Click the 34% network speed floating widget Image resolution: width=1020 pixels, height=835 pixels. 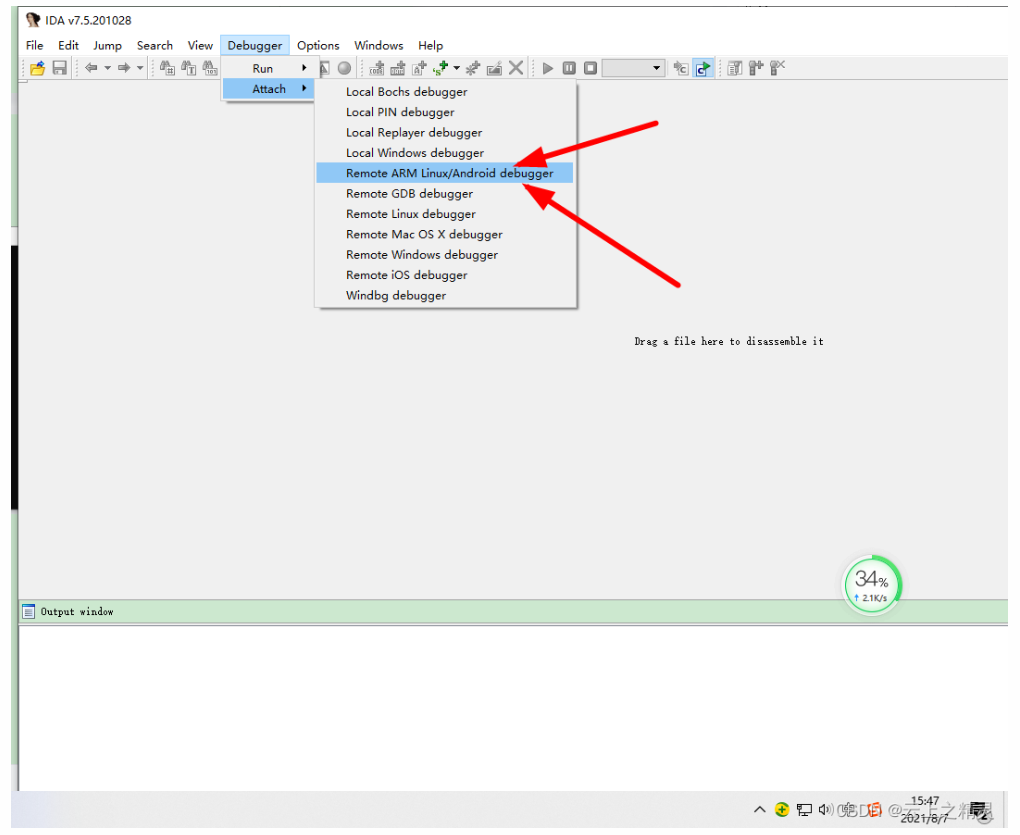point(872,585)
